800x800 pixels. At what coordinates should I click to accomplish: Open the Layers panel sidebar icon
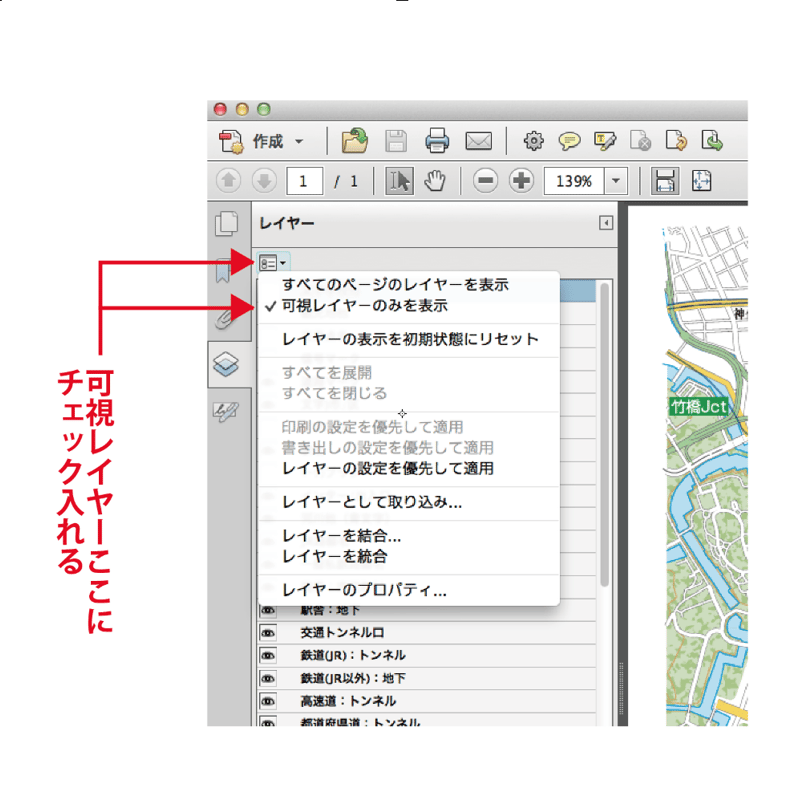pos(228,366)
